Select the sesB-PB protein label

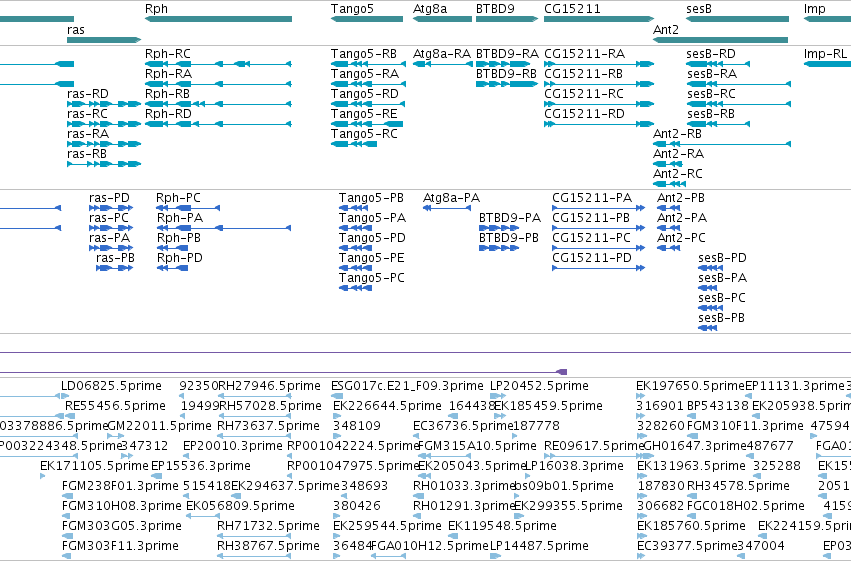click(721, 318)
